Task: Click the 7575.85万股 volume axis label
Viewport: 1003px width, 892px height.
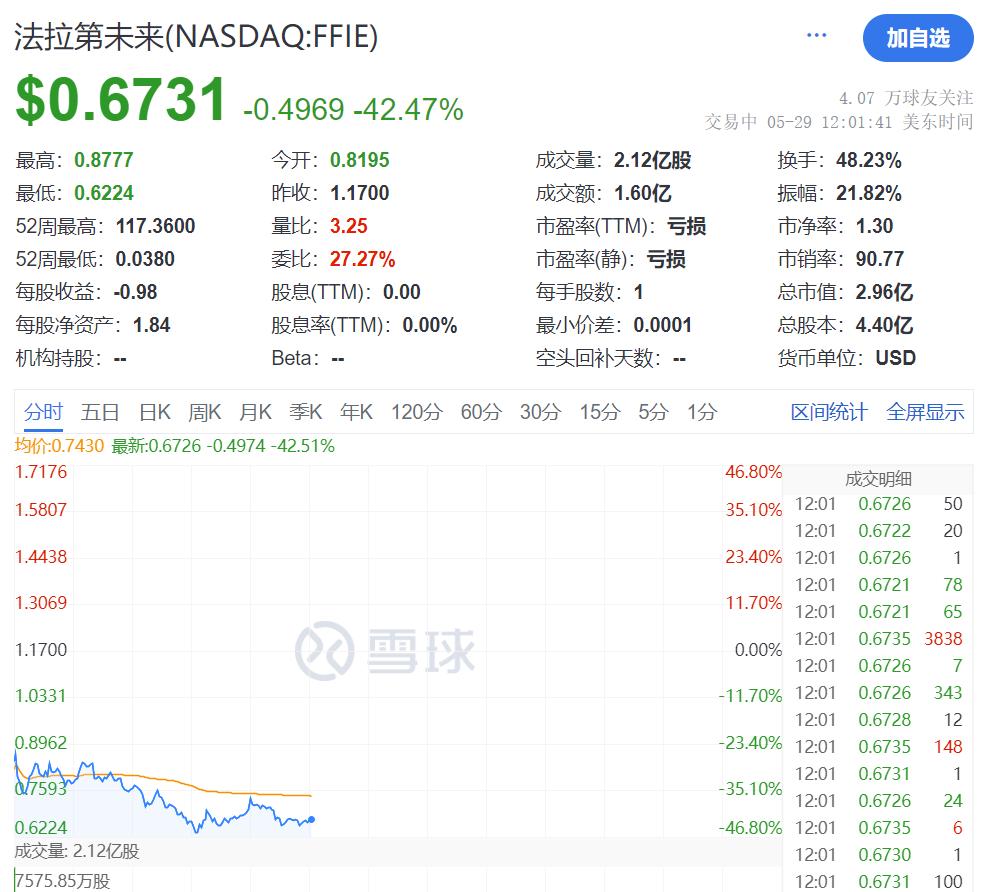Action: [x=63, y=881]
